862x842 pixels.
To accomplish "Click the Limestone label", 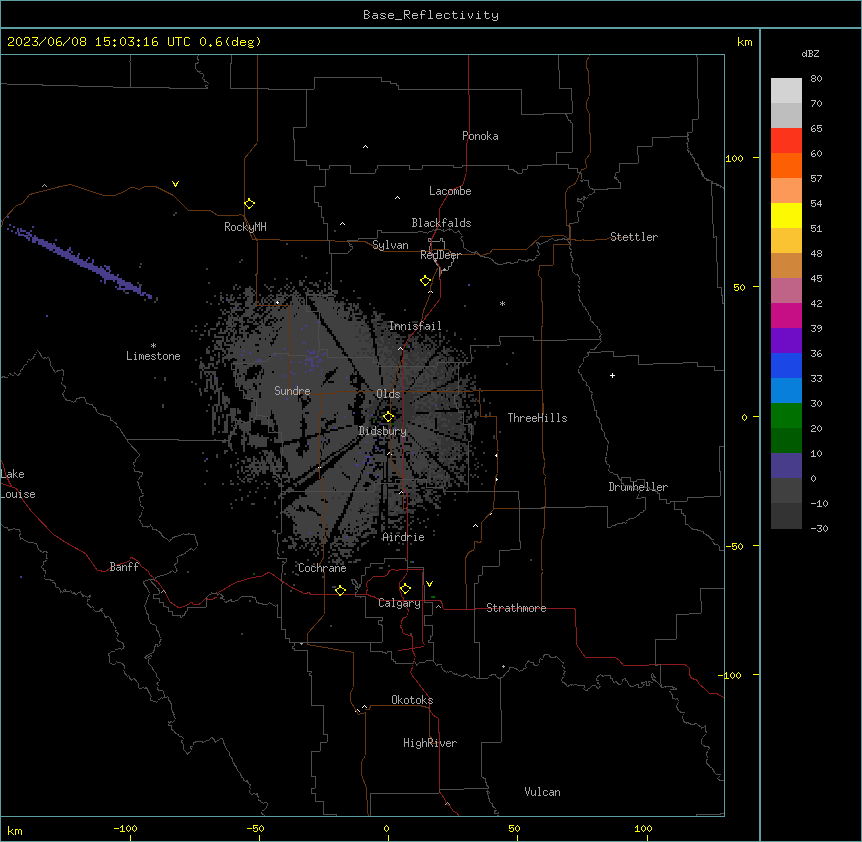I will tap(153, 356).
